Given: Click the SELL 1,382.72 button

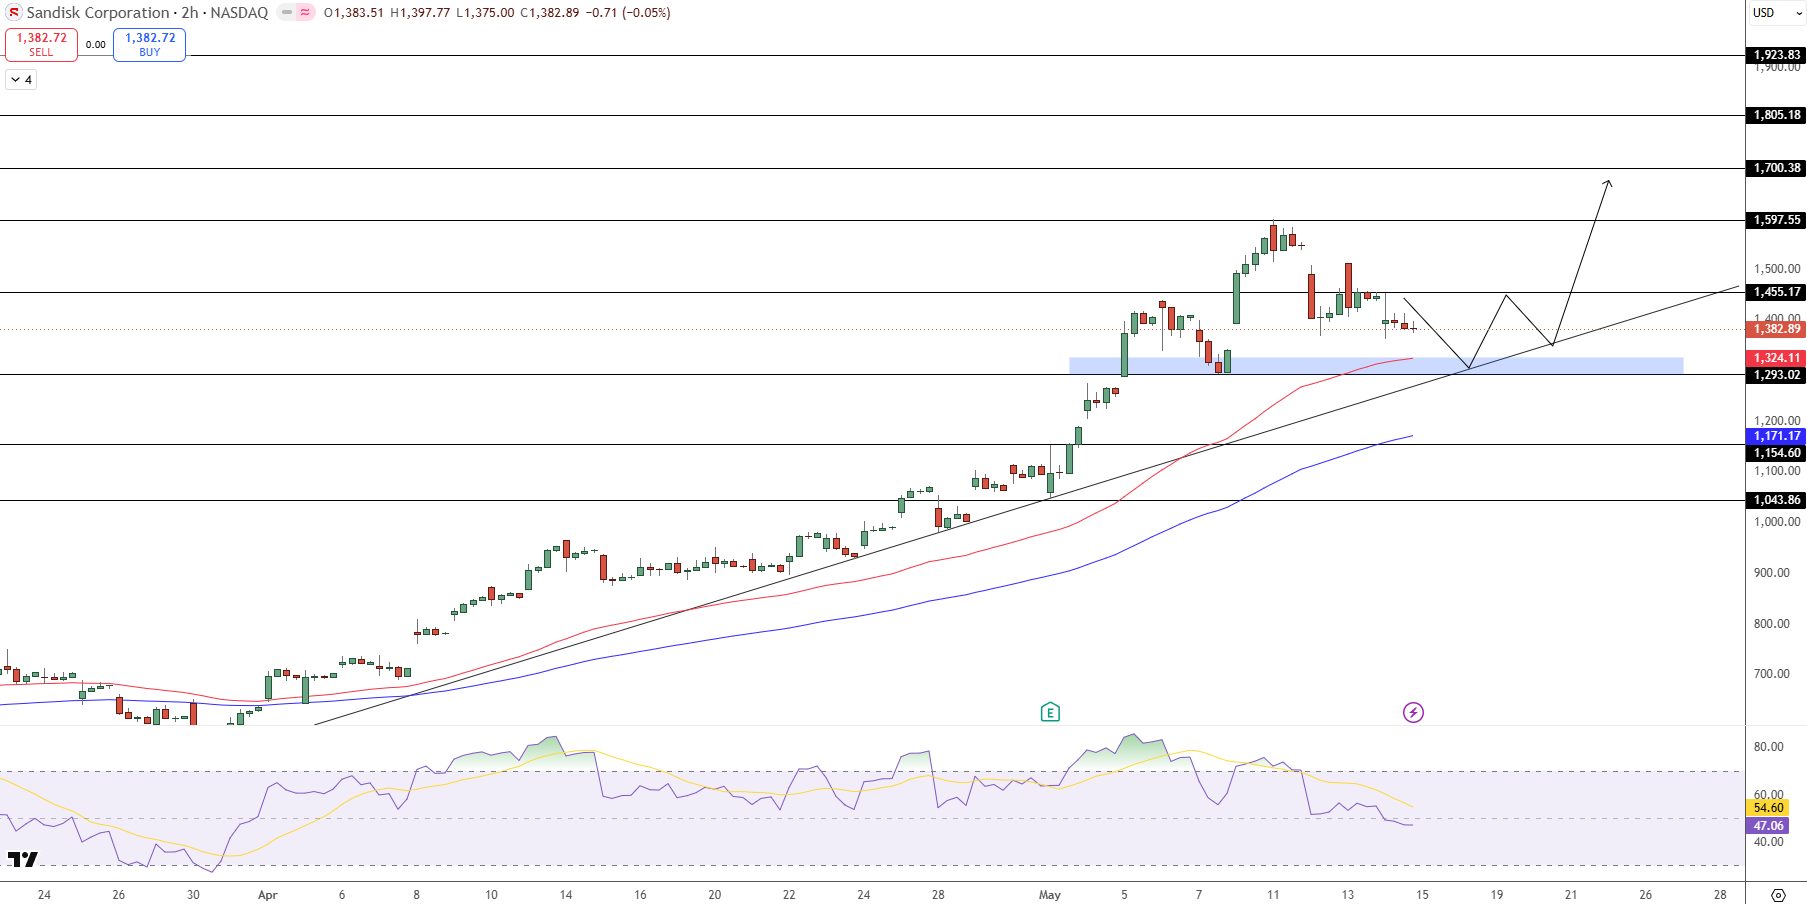Looking at the screenshot, I should pyautogui.click(x=41, y=44).
